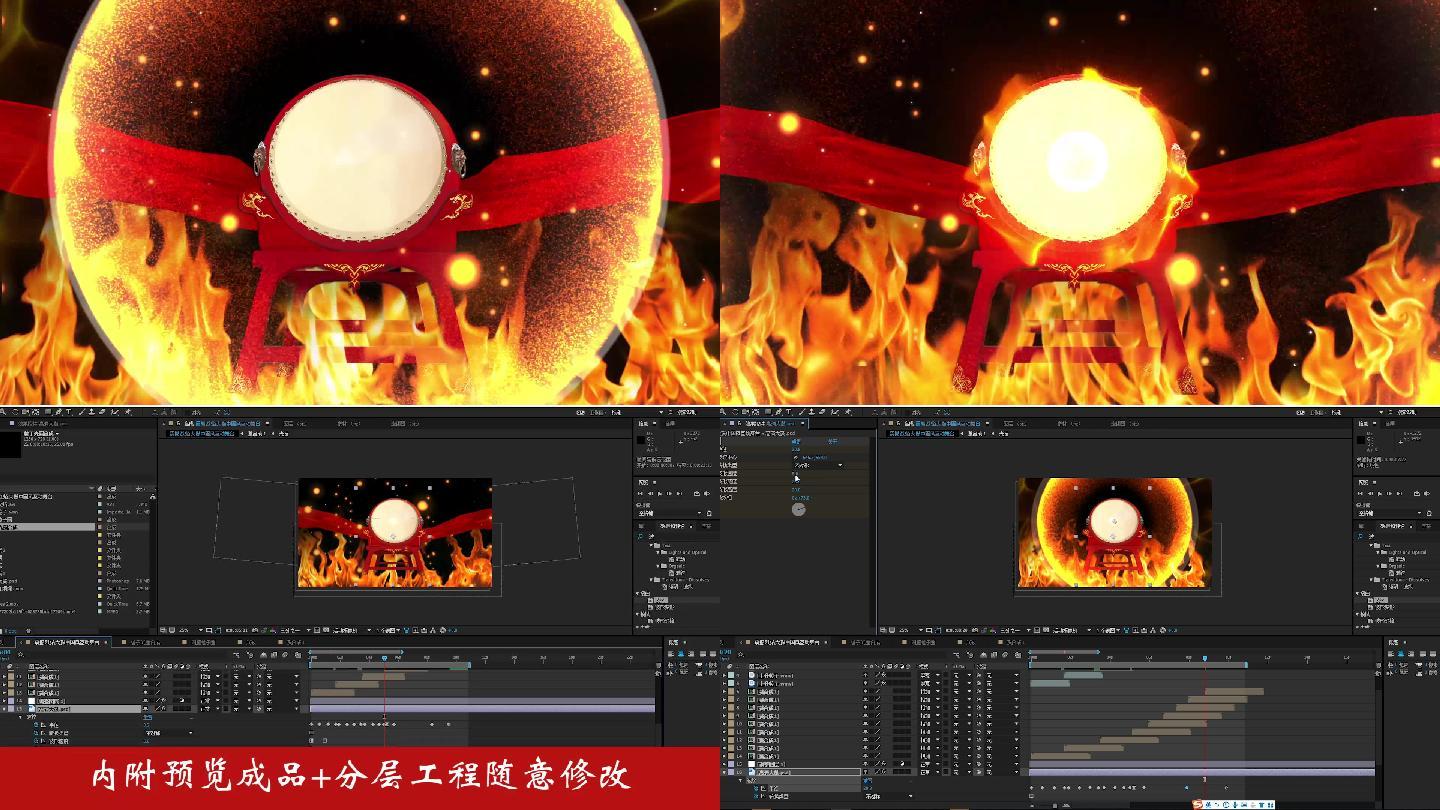Select the Type tool in right window toolbar

(788, 412)
